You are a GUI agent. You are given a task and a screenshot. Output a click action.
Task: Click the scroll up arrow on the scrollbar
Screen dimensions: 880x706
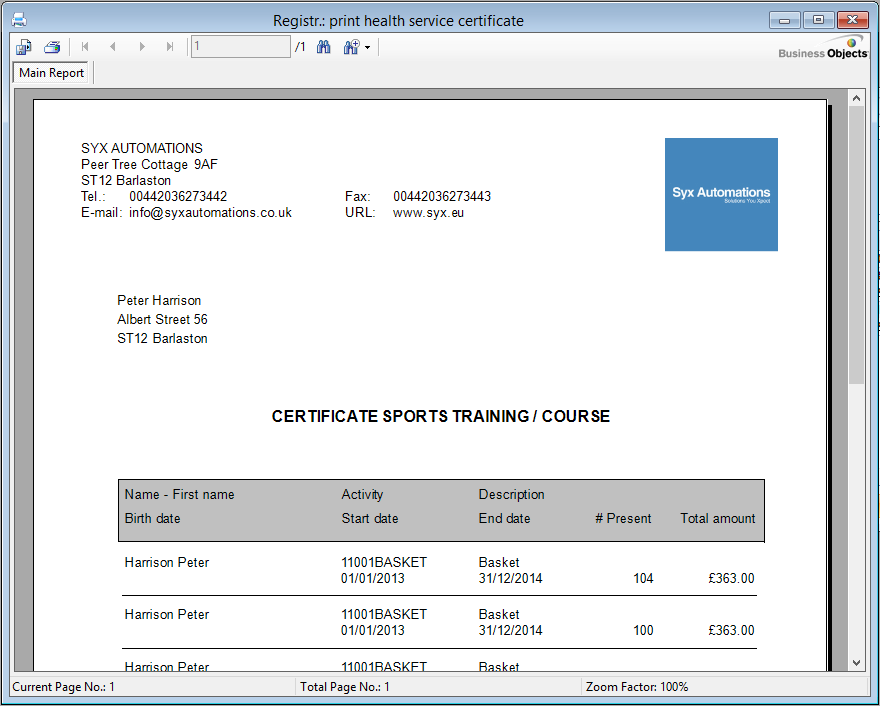tap(856, 98)
